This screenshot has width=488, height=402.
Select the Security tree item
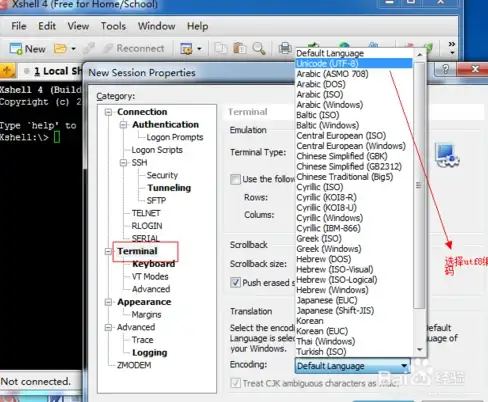click(162, 175)
